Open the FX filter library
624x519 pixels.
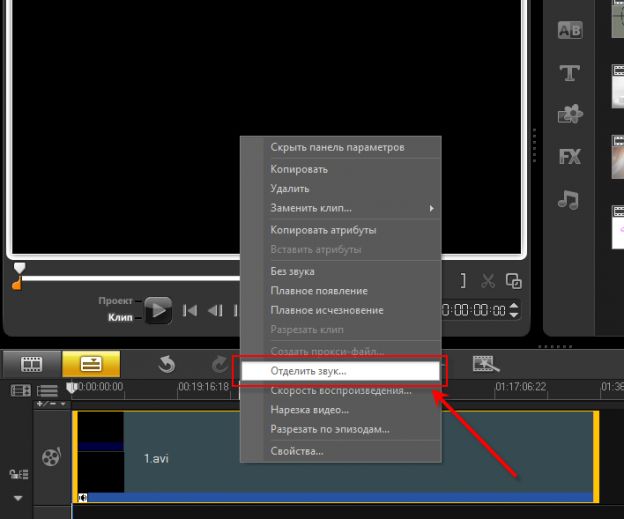click(569, 157)
